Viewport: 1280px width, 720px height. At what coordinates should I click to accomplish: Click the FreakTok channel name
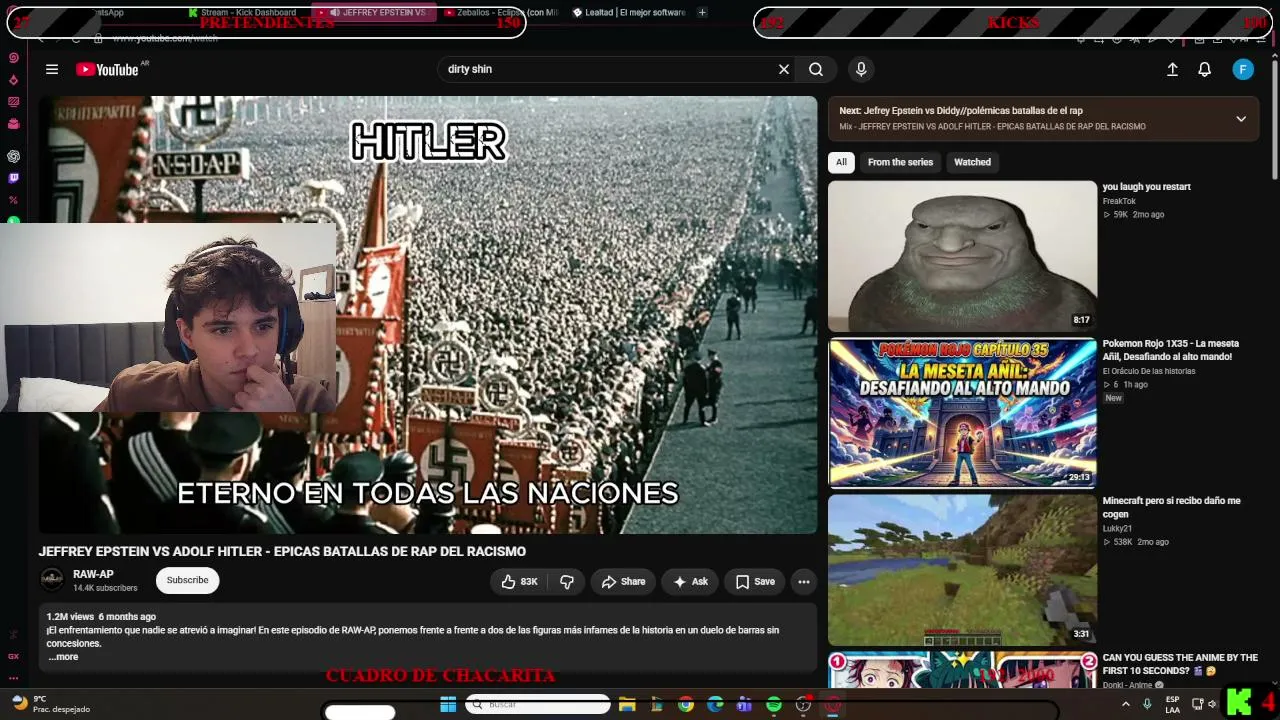(1119, 201)
